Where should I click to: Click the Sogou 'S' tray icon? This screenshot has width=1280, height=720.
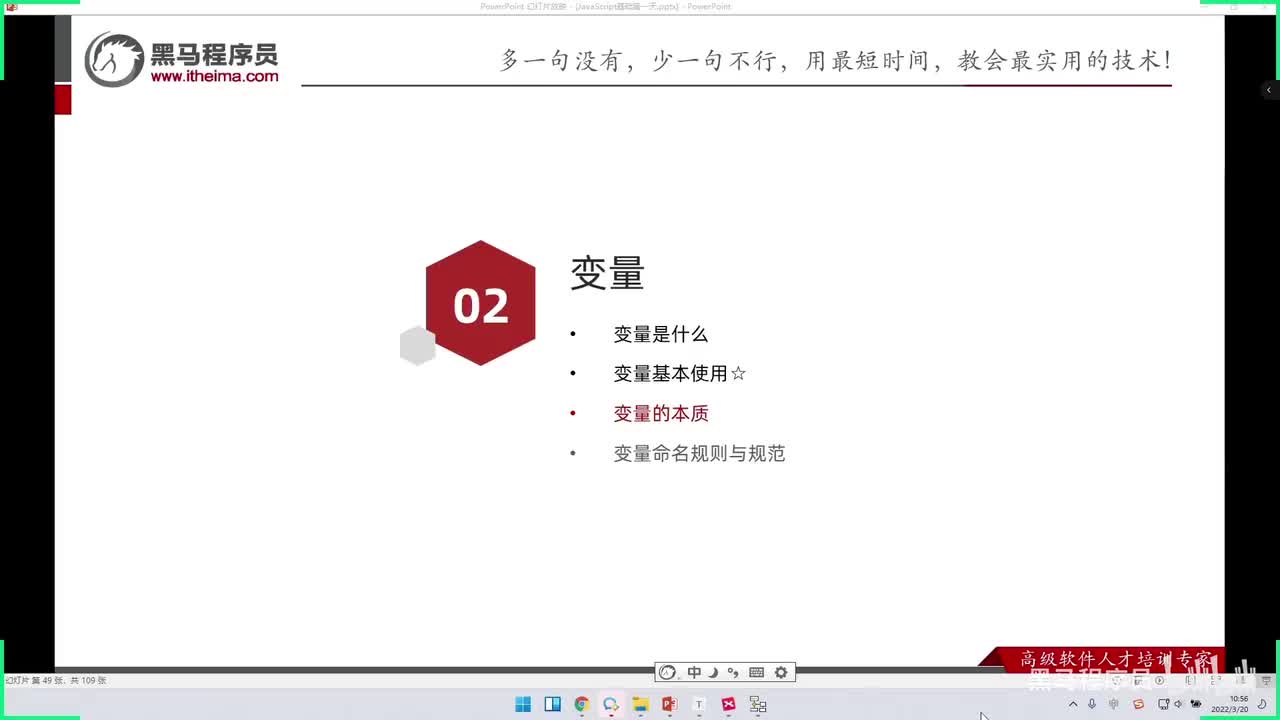tap(1138, 704)
